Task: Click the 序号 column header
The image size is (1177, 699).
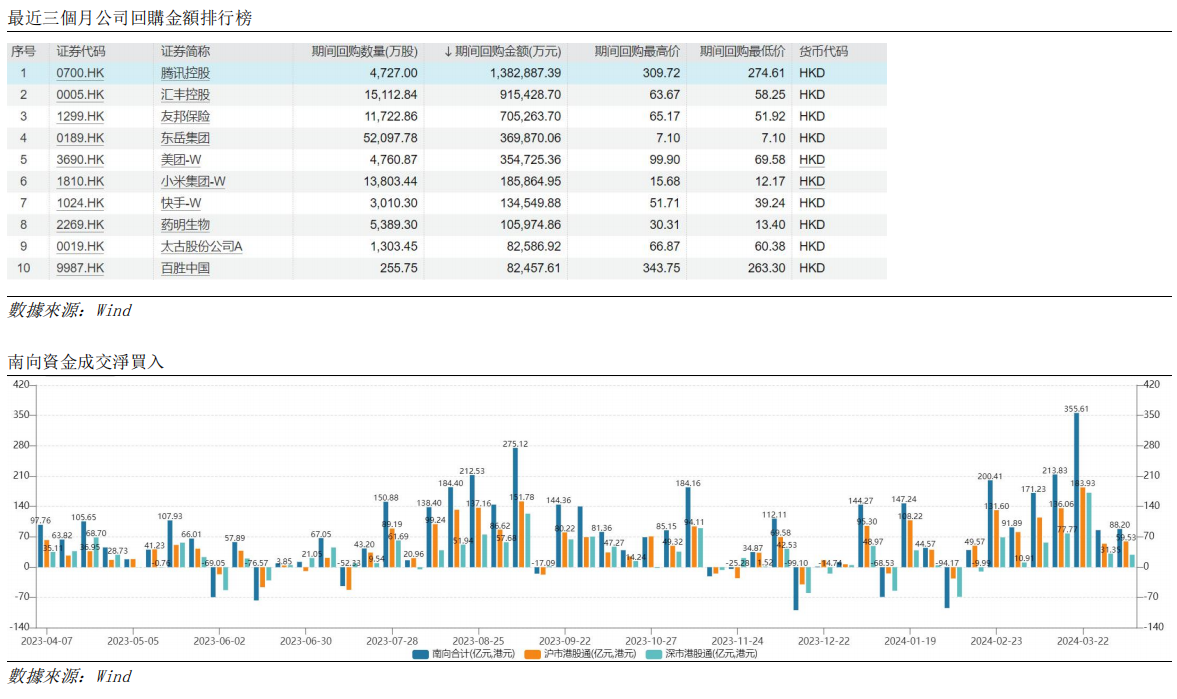Action: pyautogui.click(x=23, y=52)
